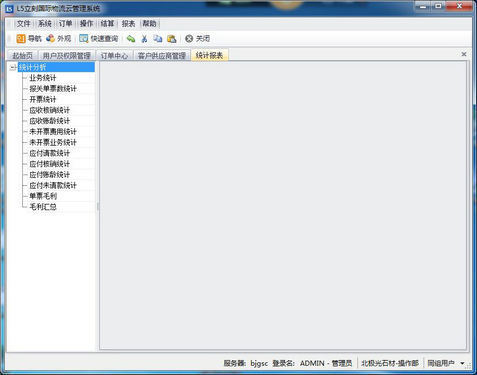Click the paste clipboard icon
The height and width of the screenshot is (375, 477).
click(x=172, y=39)
